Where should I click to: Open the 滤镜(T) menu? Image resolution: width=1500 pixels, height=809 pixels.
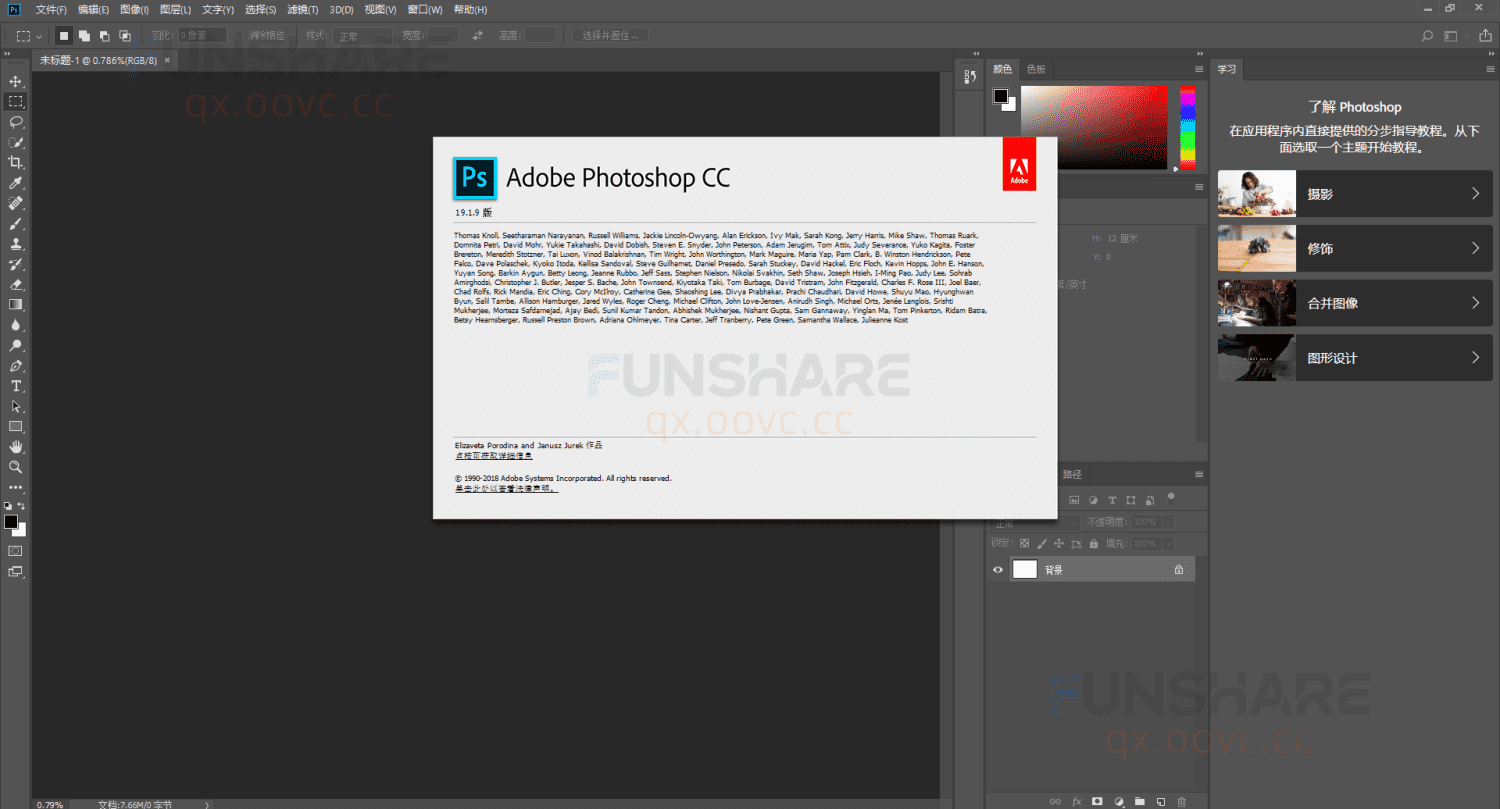(302, 9)
